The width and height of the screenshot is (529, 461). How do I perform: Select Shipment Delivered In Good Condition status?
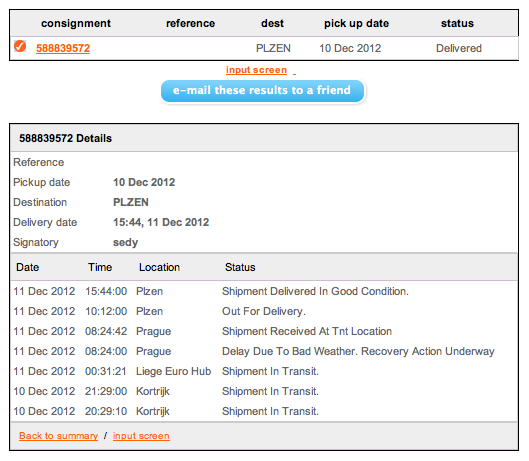point(315,291)
